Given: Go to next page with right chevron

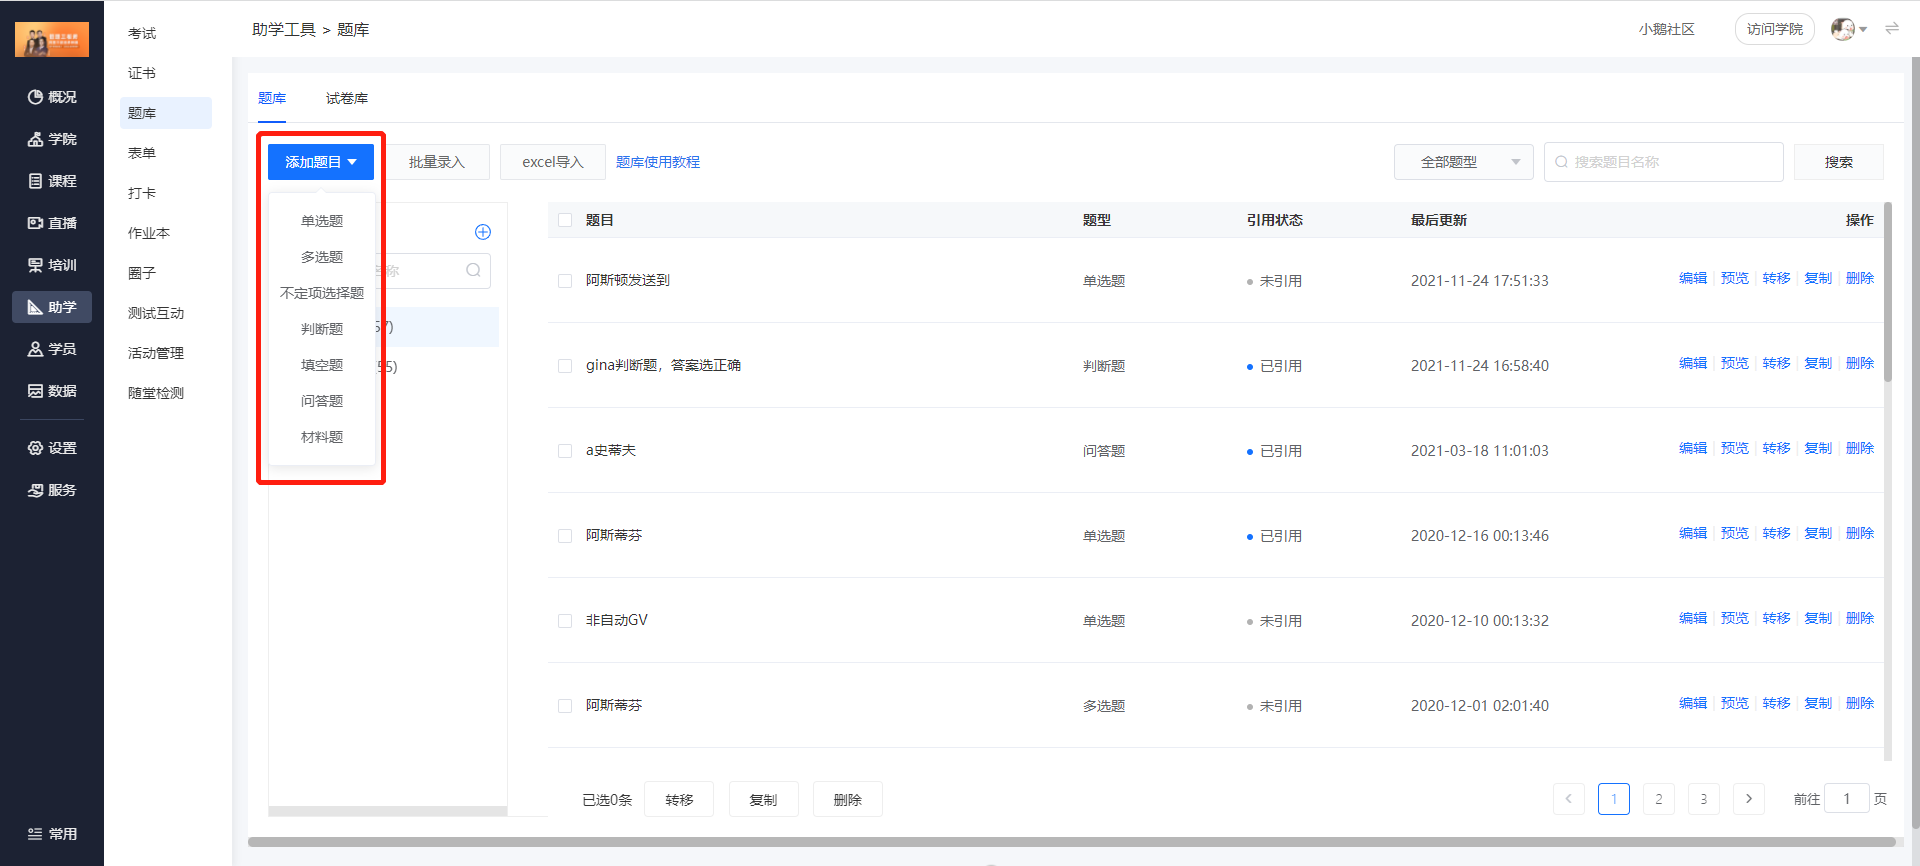Looking at the screenshot, I should click(1748, 799).
